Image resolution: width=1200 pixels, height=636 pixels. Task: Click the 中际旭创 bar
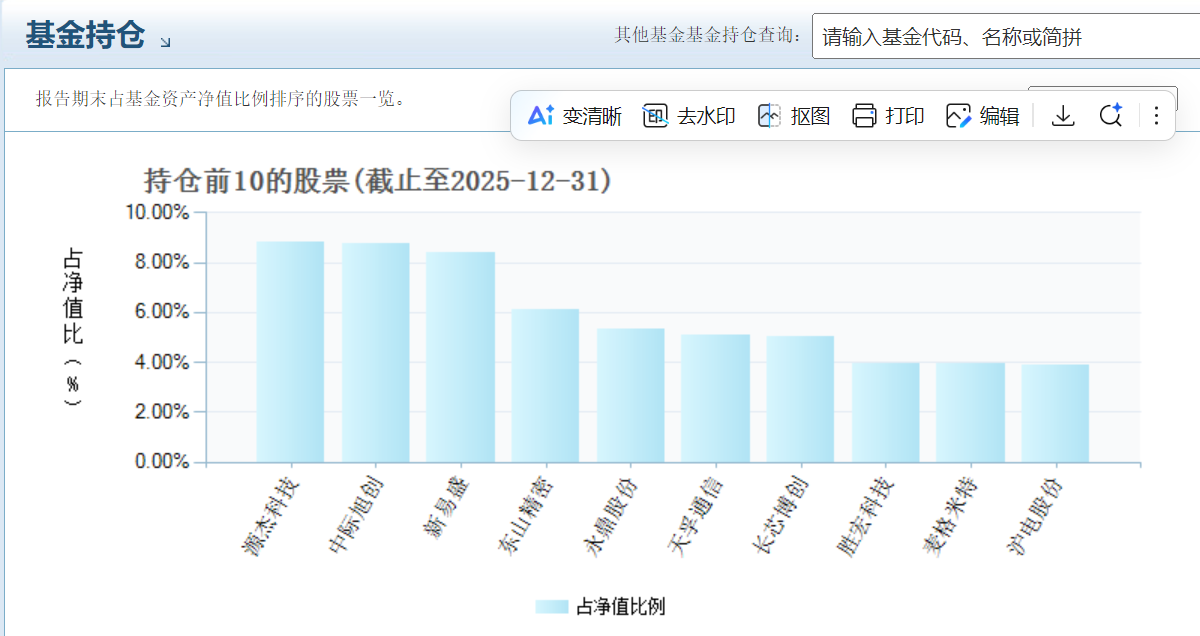click(375, 353)
